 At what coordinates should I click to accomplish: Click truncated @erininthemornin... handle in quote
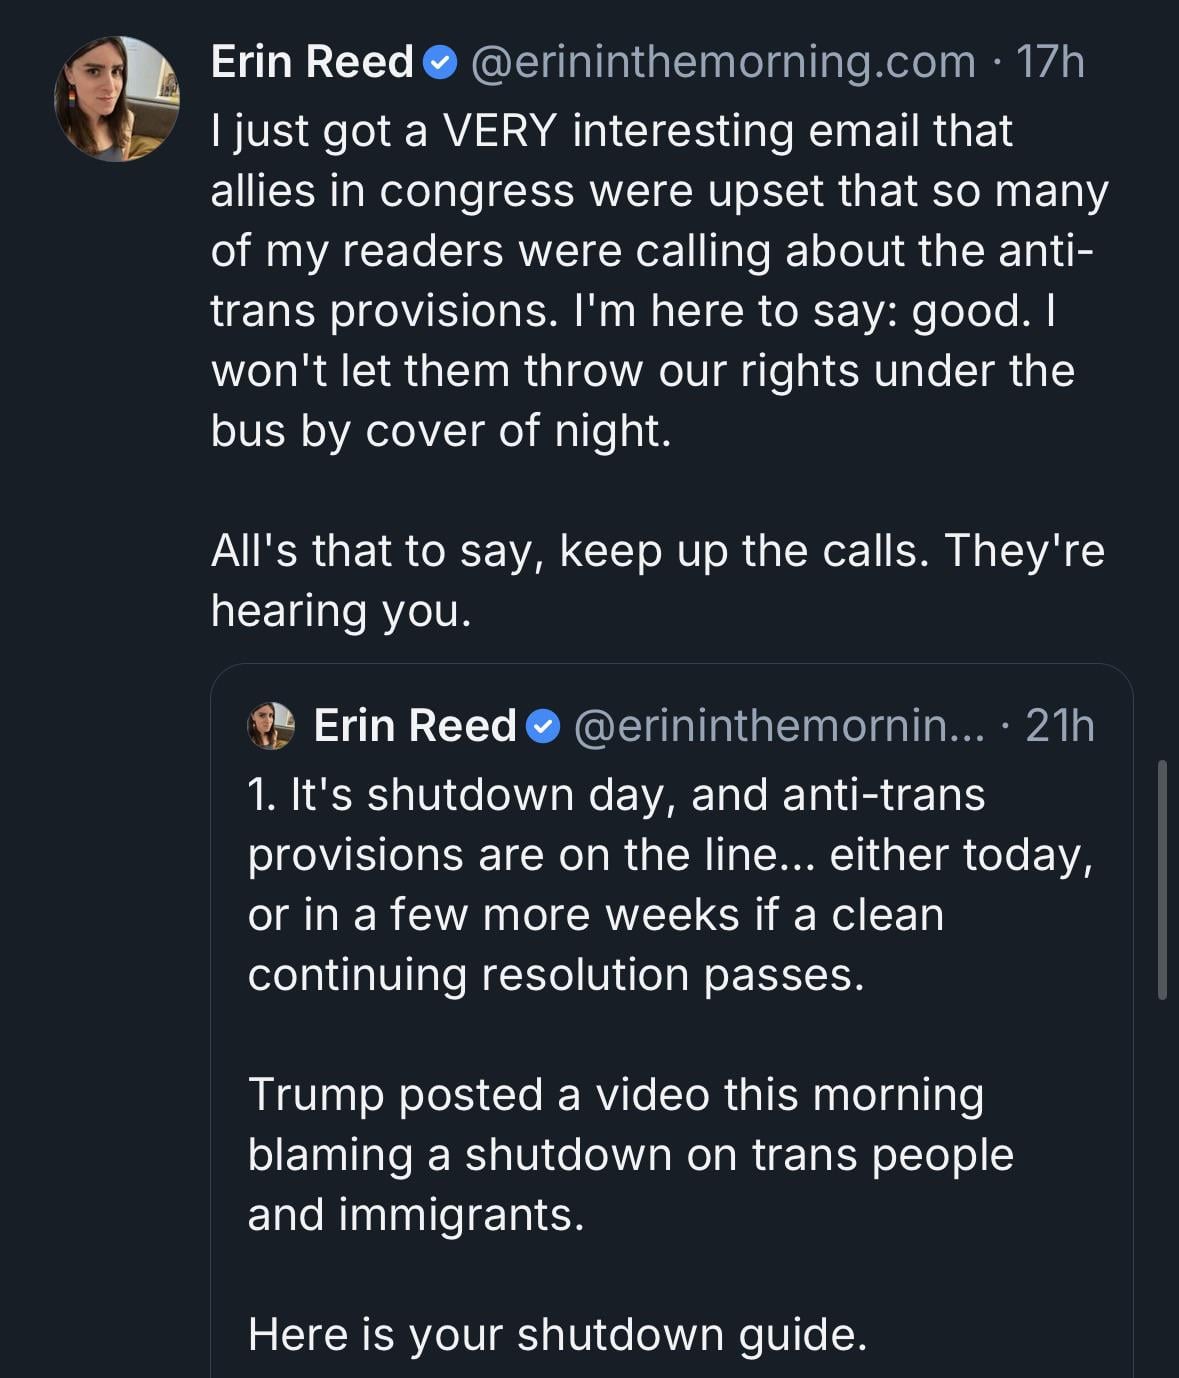[778, 725]
